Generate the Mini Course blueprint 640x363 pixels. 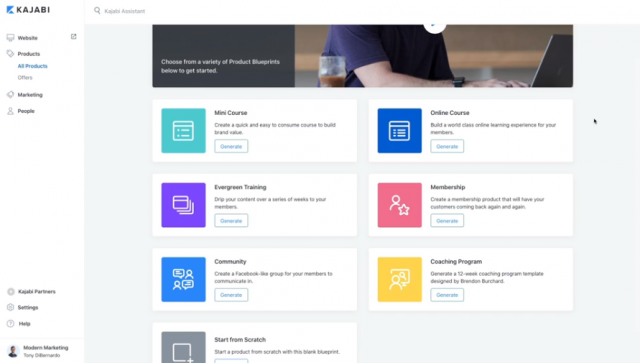coord(231,146)
